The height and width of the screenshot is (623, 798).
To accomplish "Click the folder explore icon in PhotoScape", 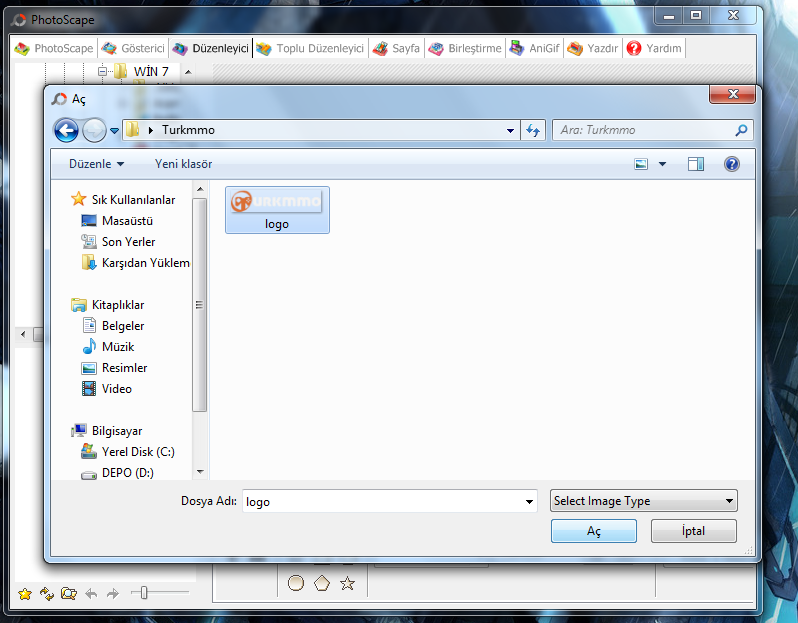I will (x=69, y=593).
